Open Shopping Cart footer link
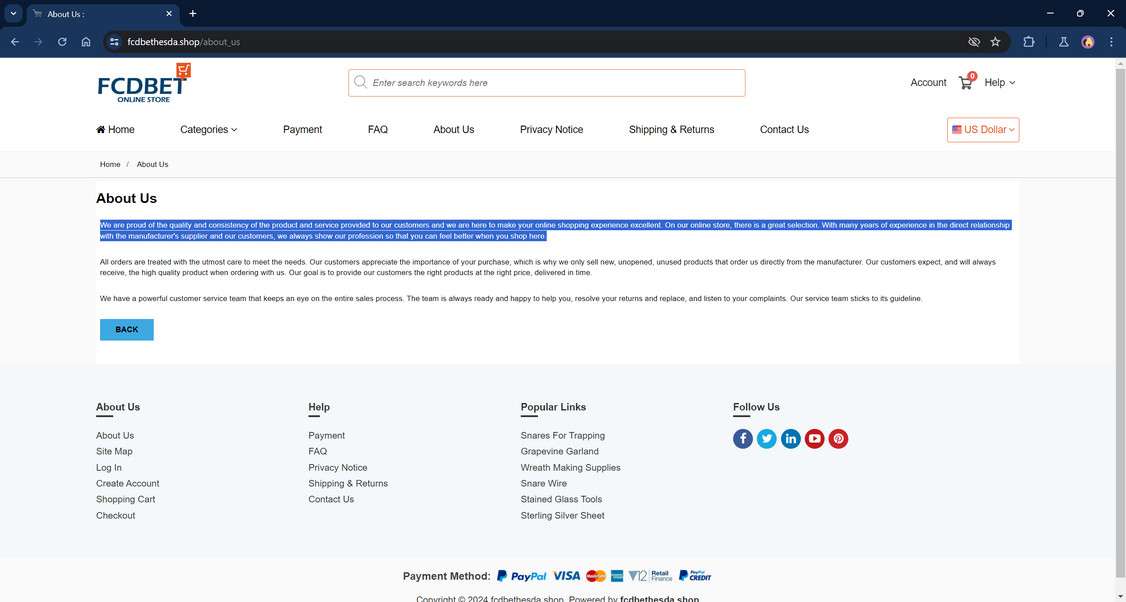This screenshot has height=602, width=1126. pyautogui.click(x=126, y=499)
